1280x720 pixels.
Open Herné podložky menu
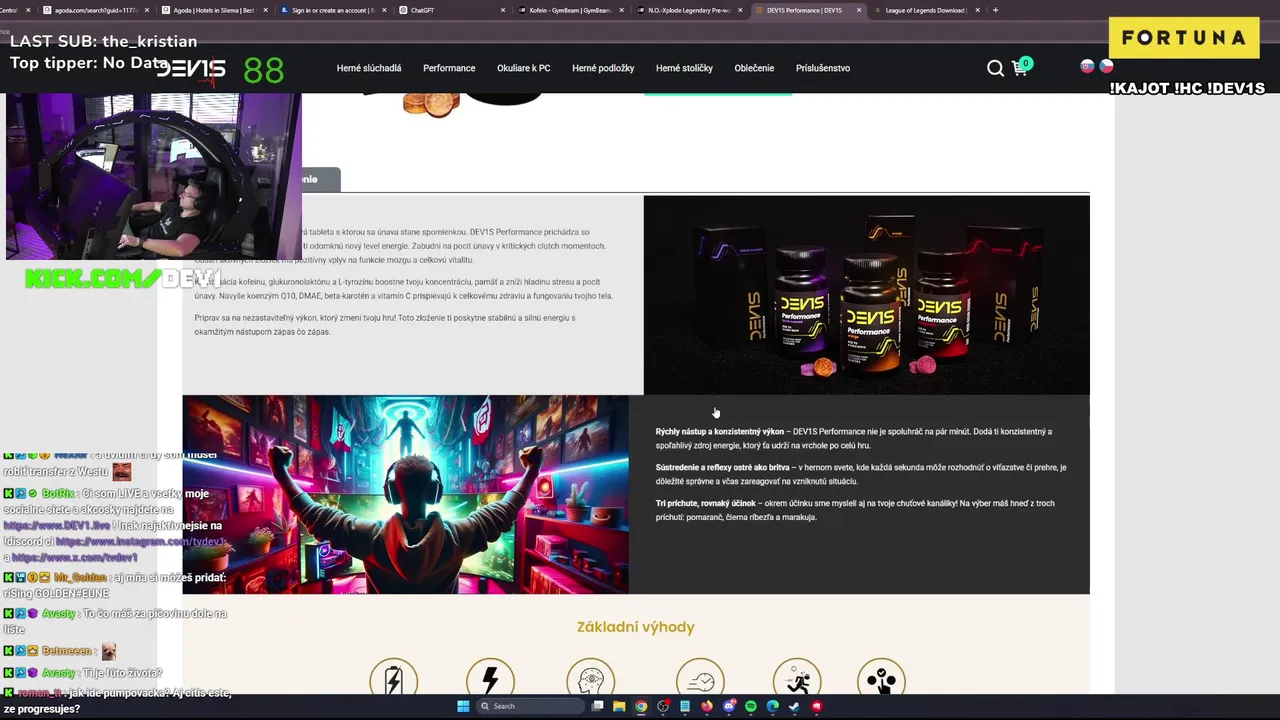click(x=603, y=68)
